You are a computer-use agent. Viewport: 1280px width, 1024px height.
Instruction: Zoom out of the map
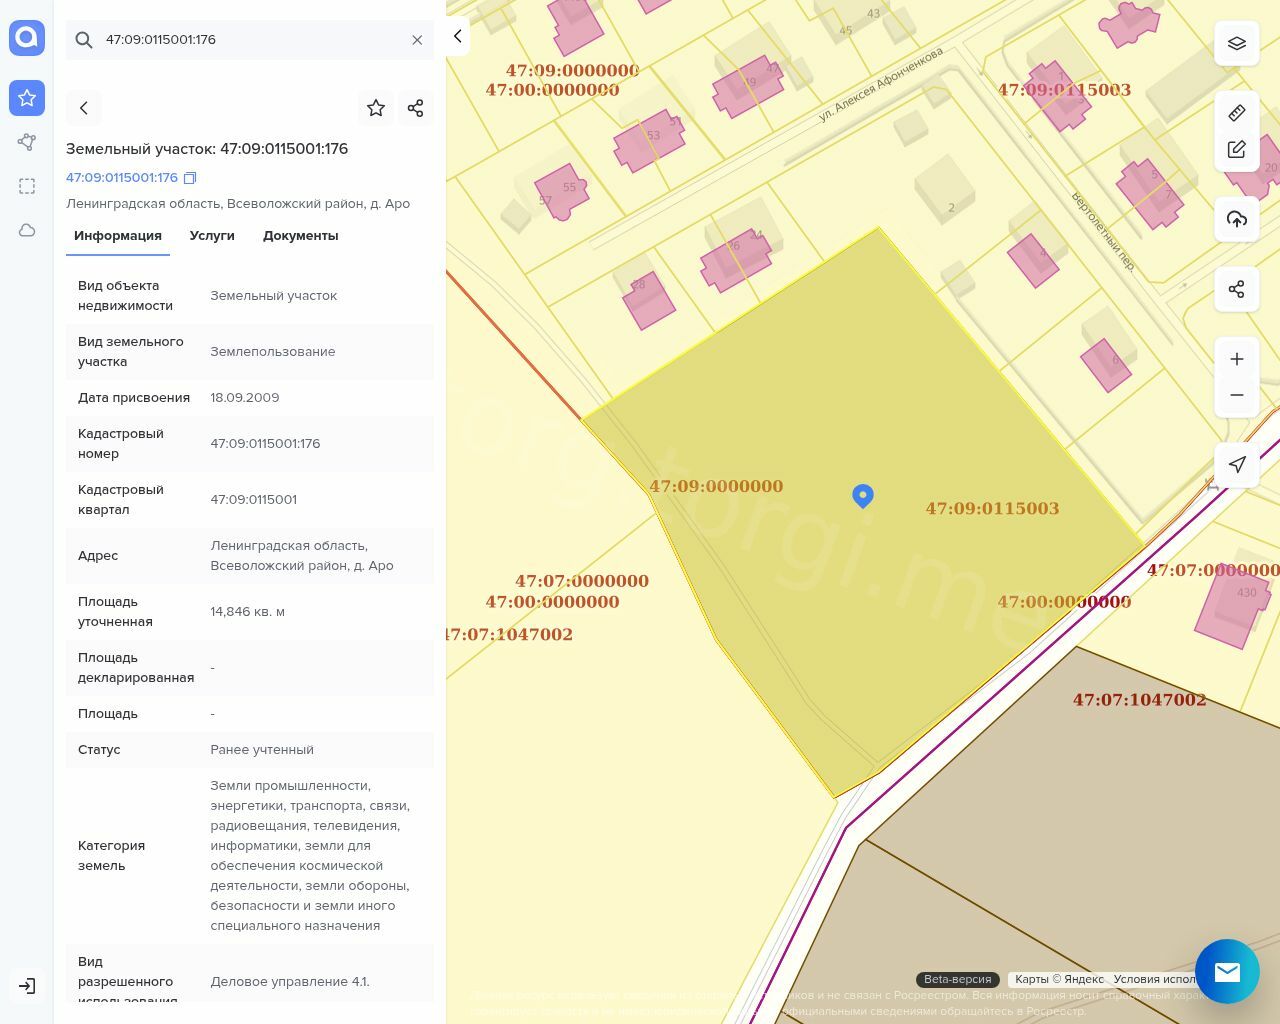1236,395
